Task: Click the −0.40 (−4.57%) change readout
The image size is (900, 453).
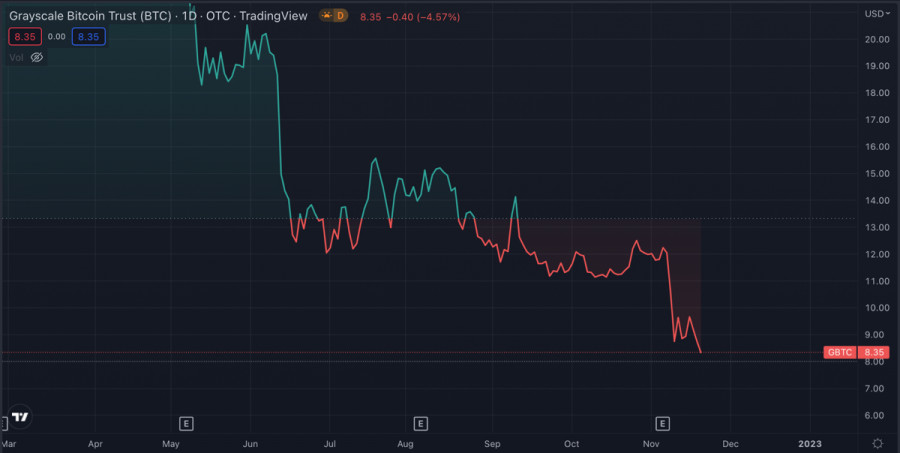Action: (x=423, y=17)
